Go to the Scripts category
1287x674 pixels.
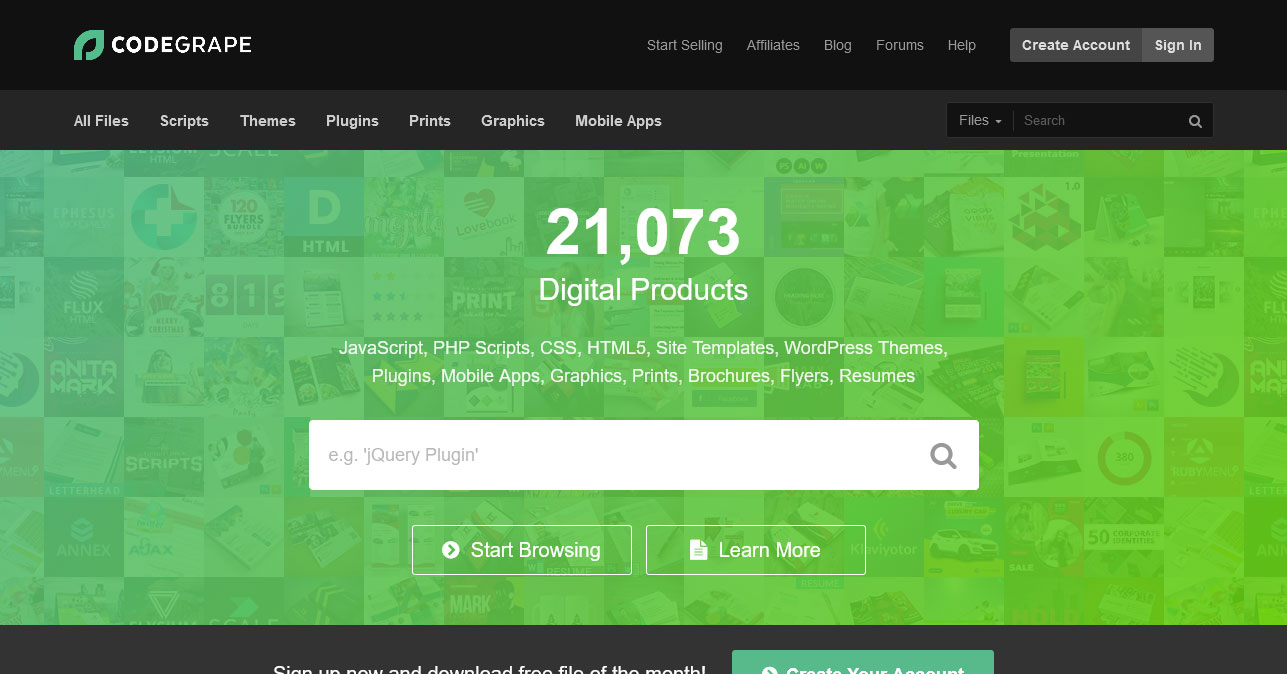184,121
